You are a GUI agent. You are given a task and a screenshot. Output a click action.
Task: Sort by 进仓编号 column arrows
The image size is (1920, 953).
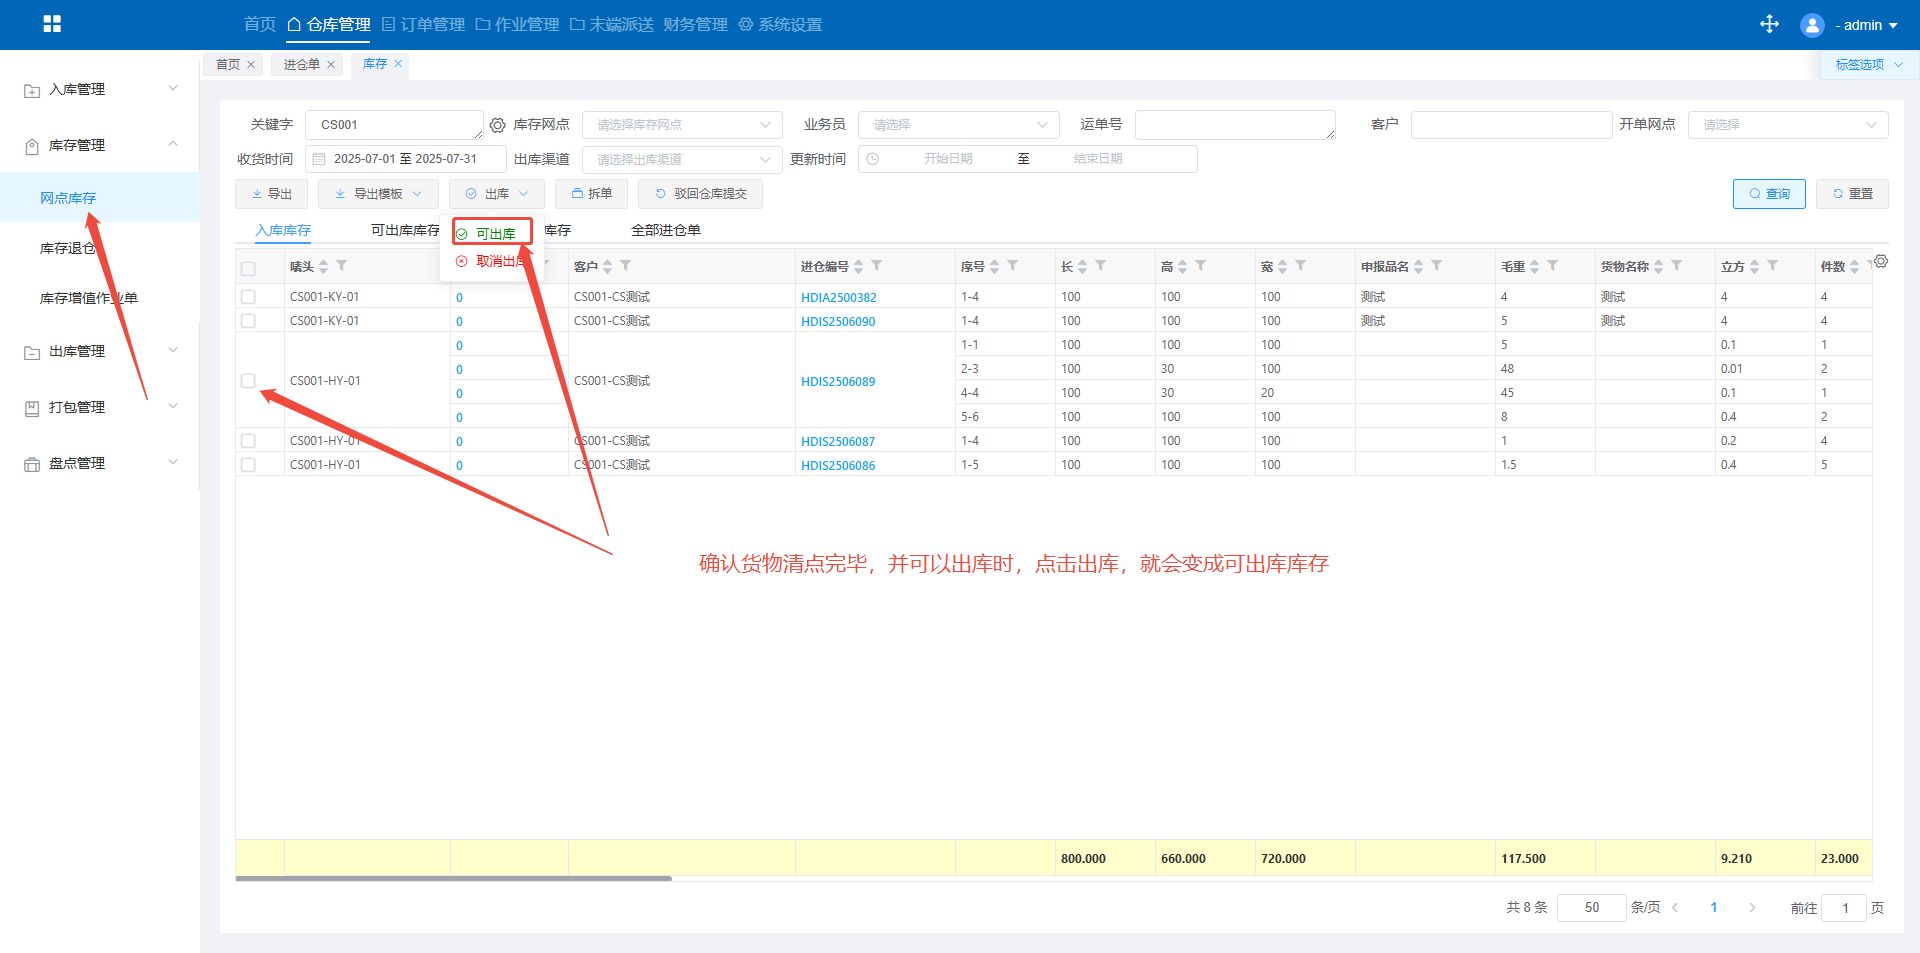858,266
